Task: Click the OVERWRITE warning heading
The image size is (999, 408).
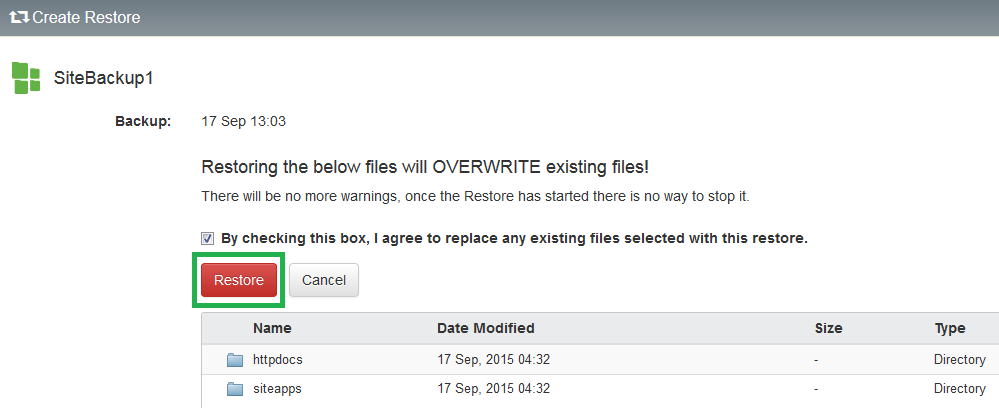Action: point(425,168)
